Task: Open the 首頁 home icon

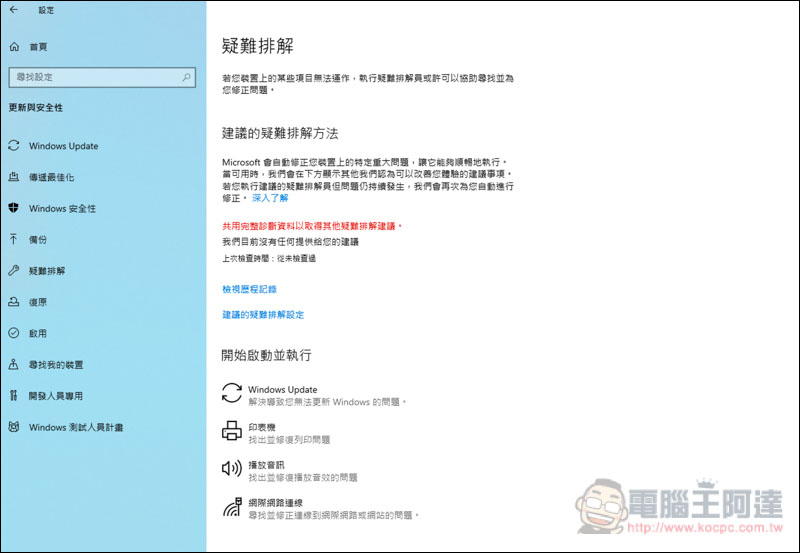Action: pos(14,47)
